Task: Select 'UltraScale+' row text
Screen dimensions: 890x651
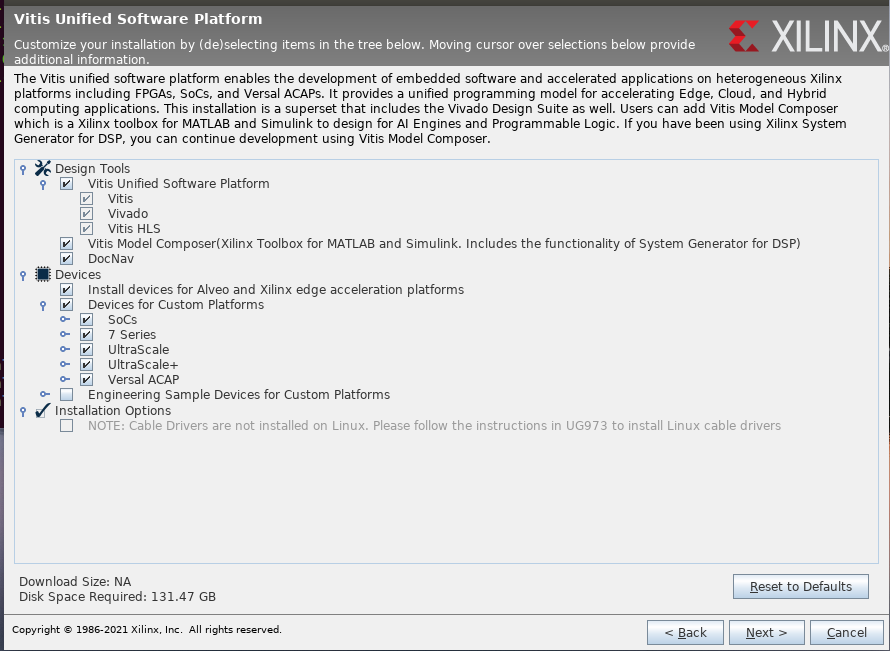Action: click(143, 364)
